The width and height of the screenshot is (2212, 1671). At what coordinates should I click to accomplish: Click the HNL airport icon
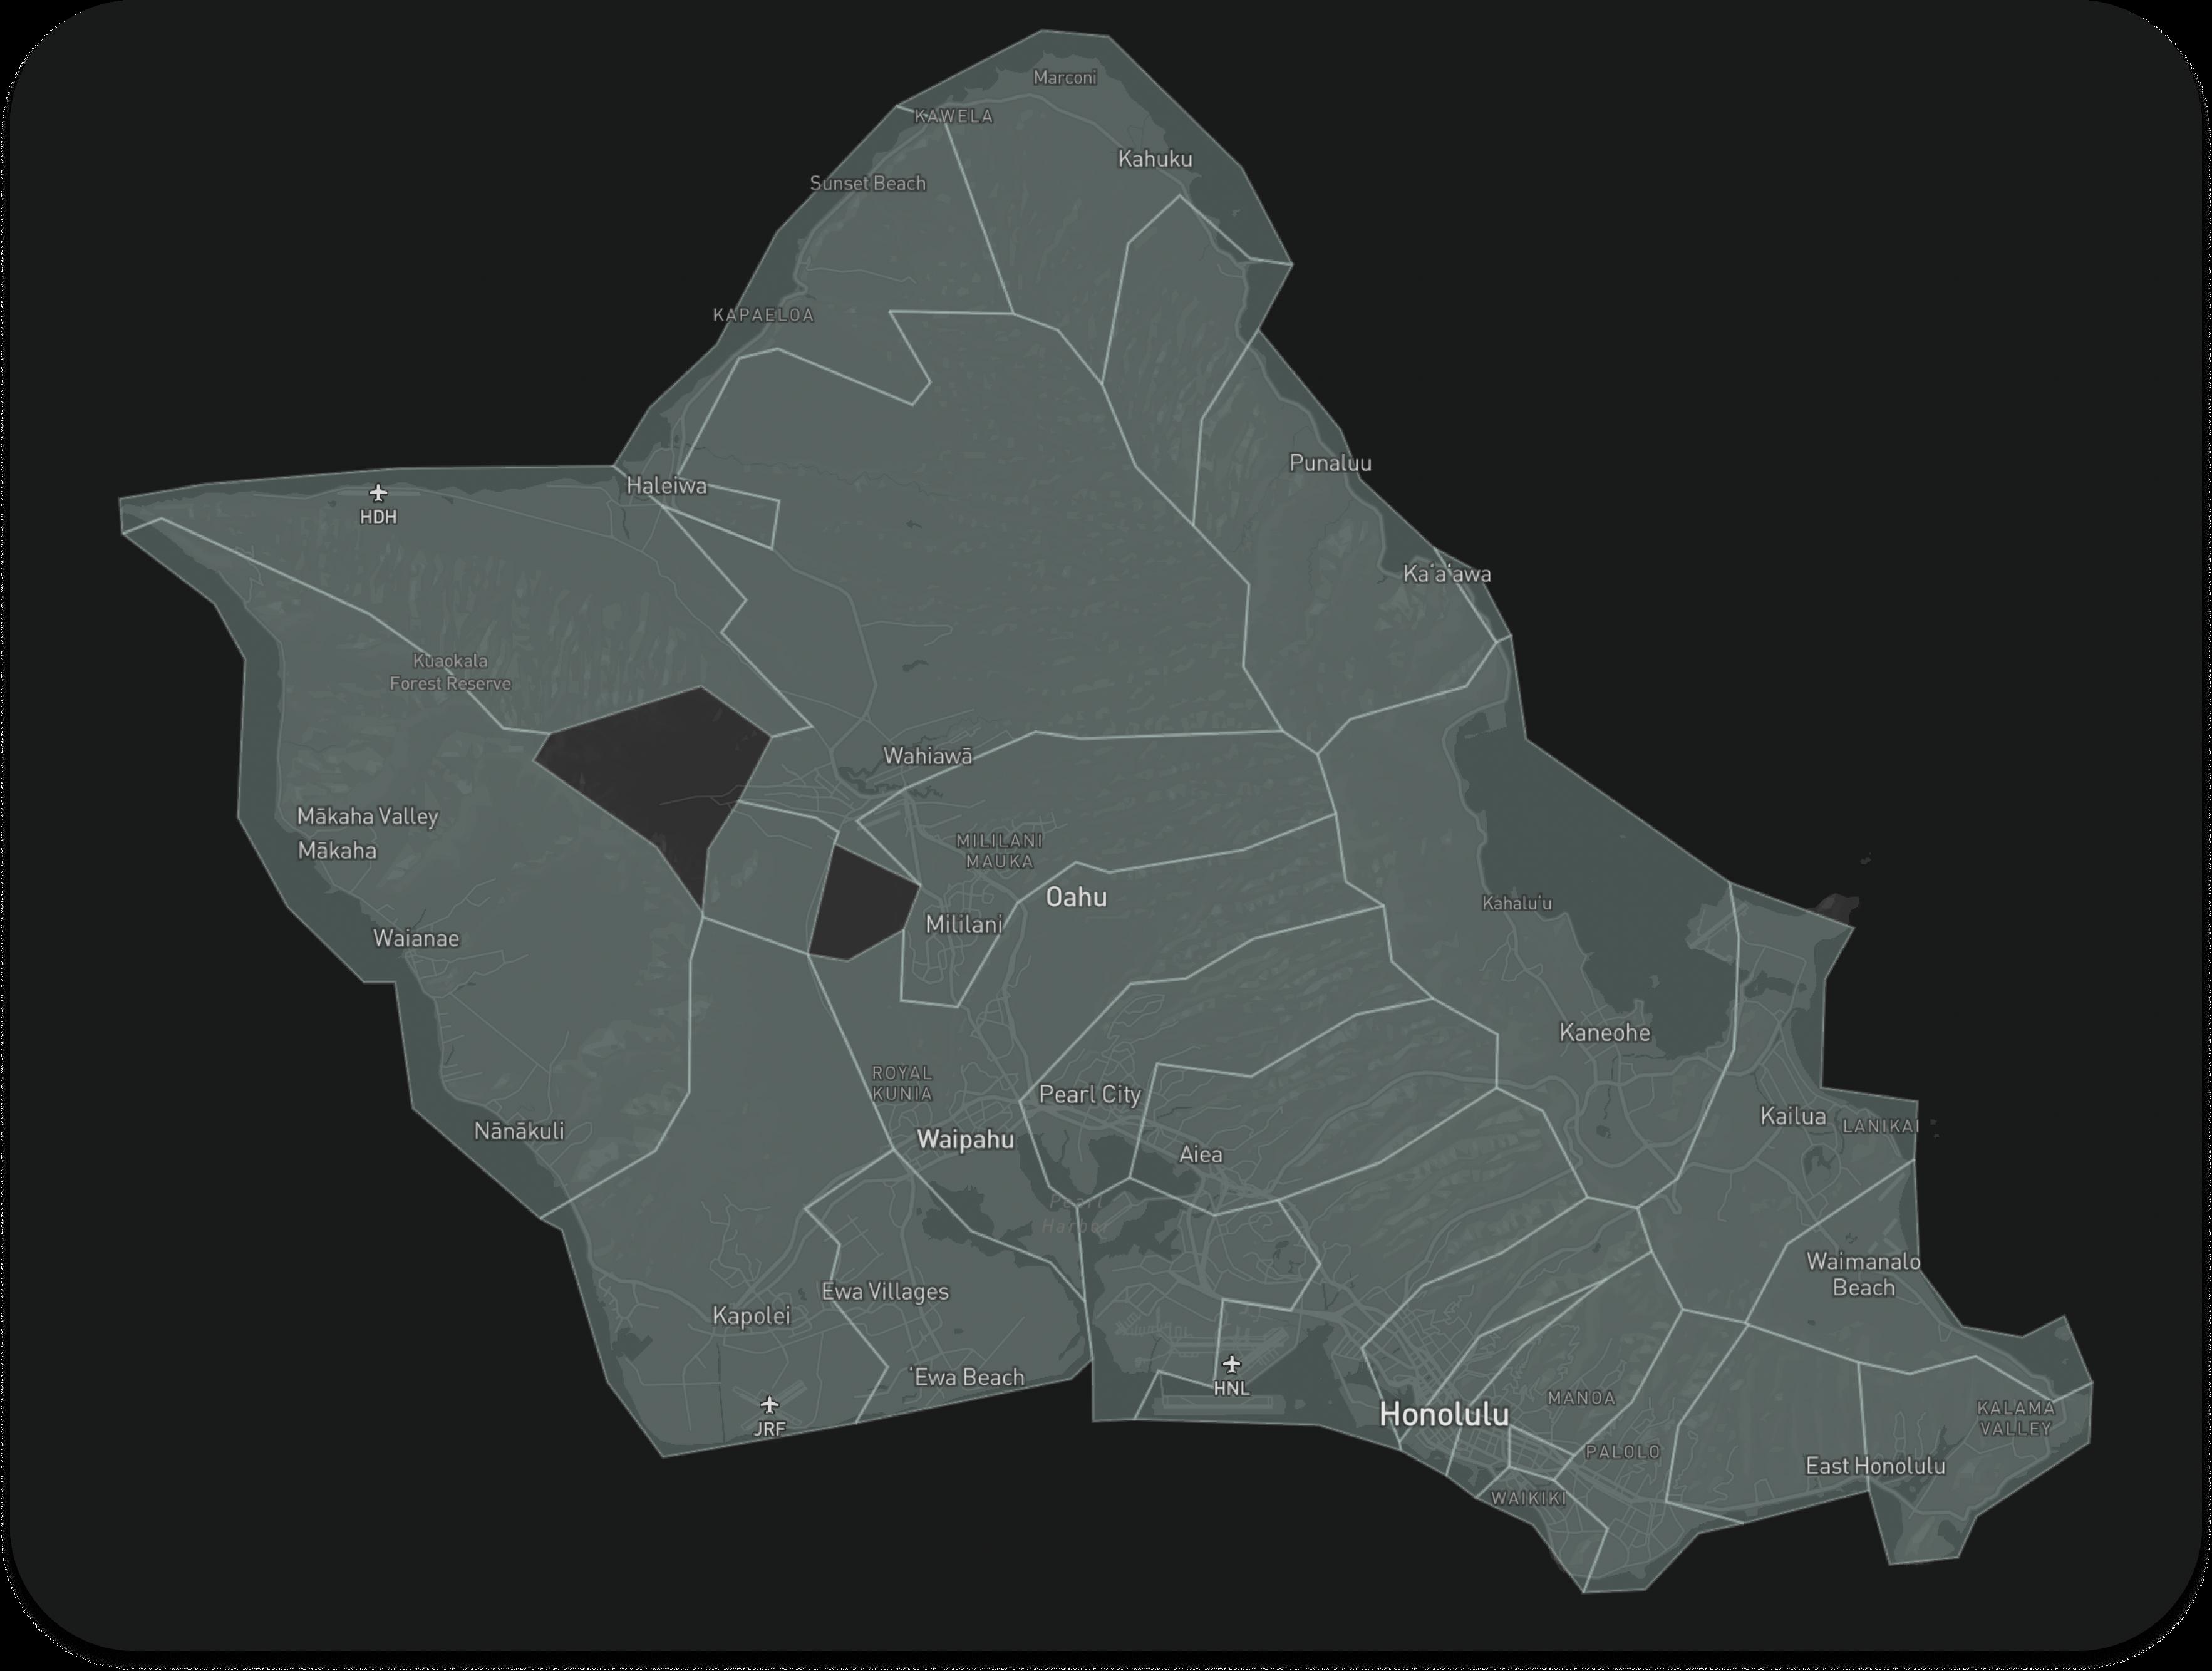pyautogui.click(x=1231, y=1364)
